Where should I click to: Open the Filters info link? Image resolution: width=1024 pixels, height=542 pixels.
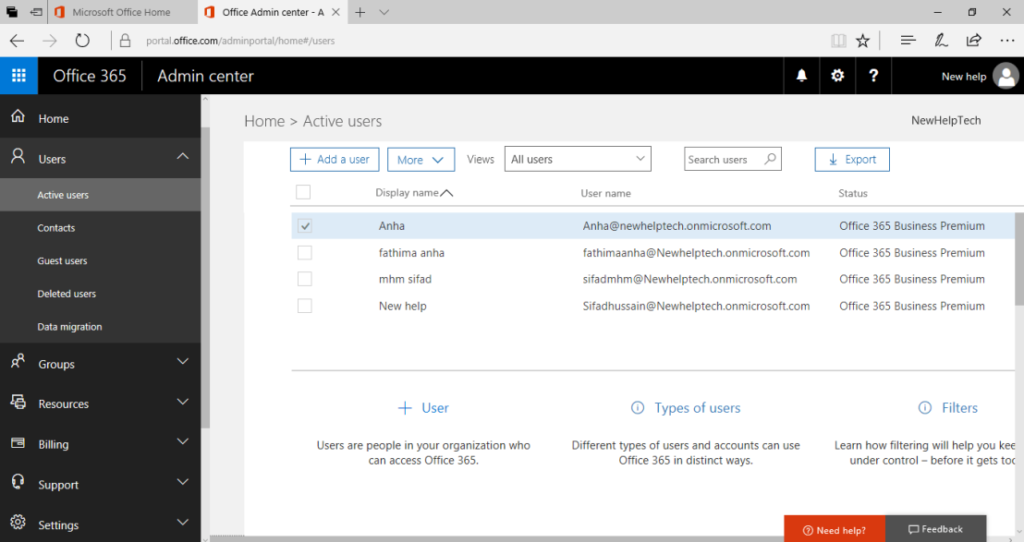948,408
